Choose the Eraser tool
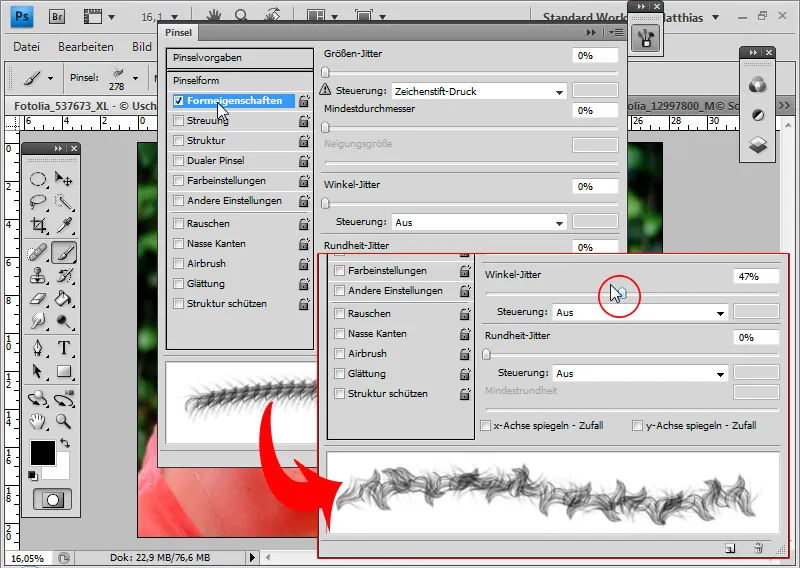 [38, 299]
